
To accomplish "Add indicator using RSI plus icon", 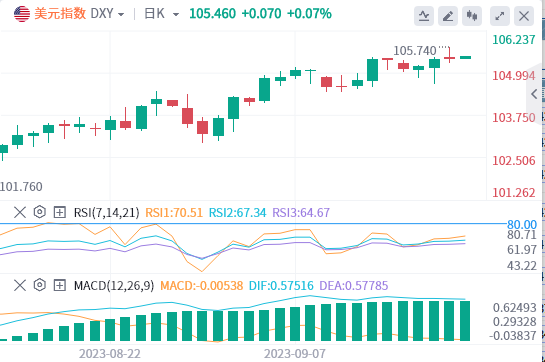I will 59,212.
